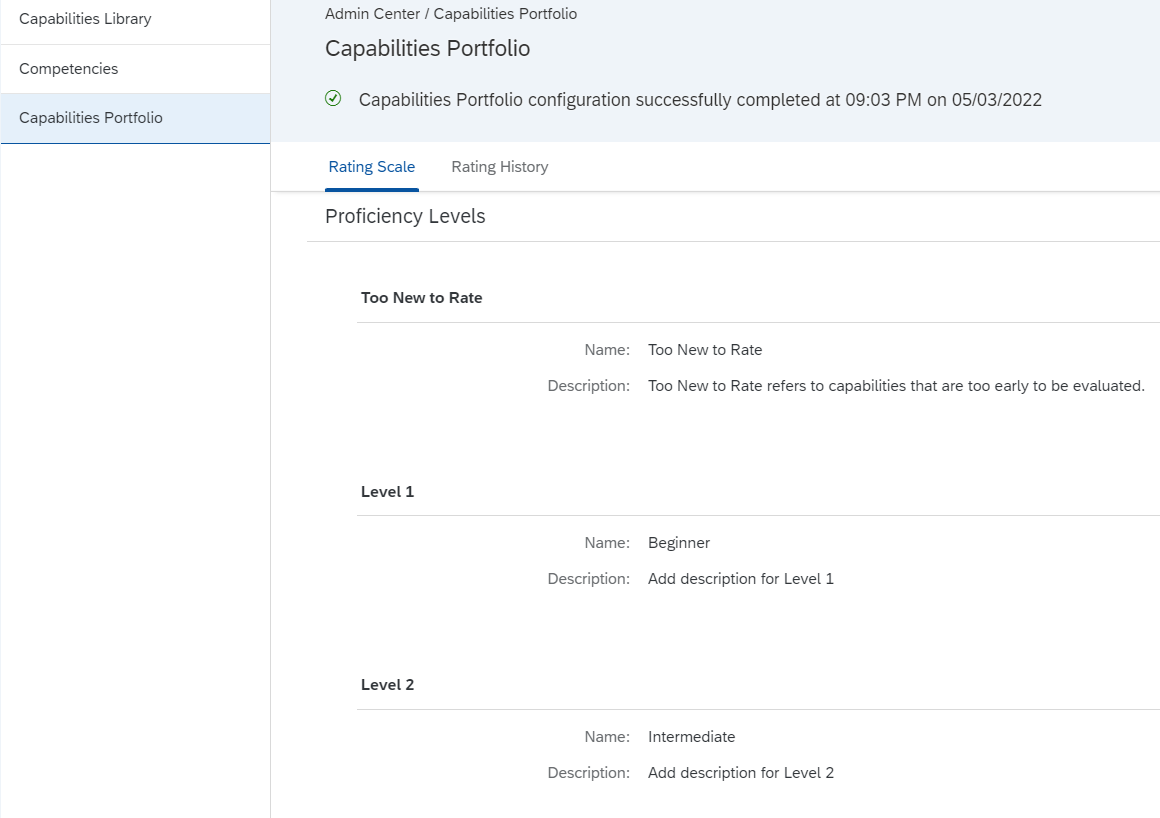Click the Too New to Rate heading
The width and height of the screenshot is (1160, 818).
pyautogui.click(x=422, y=298)
